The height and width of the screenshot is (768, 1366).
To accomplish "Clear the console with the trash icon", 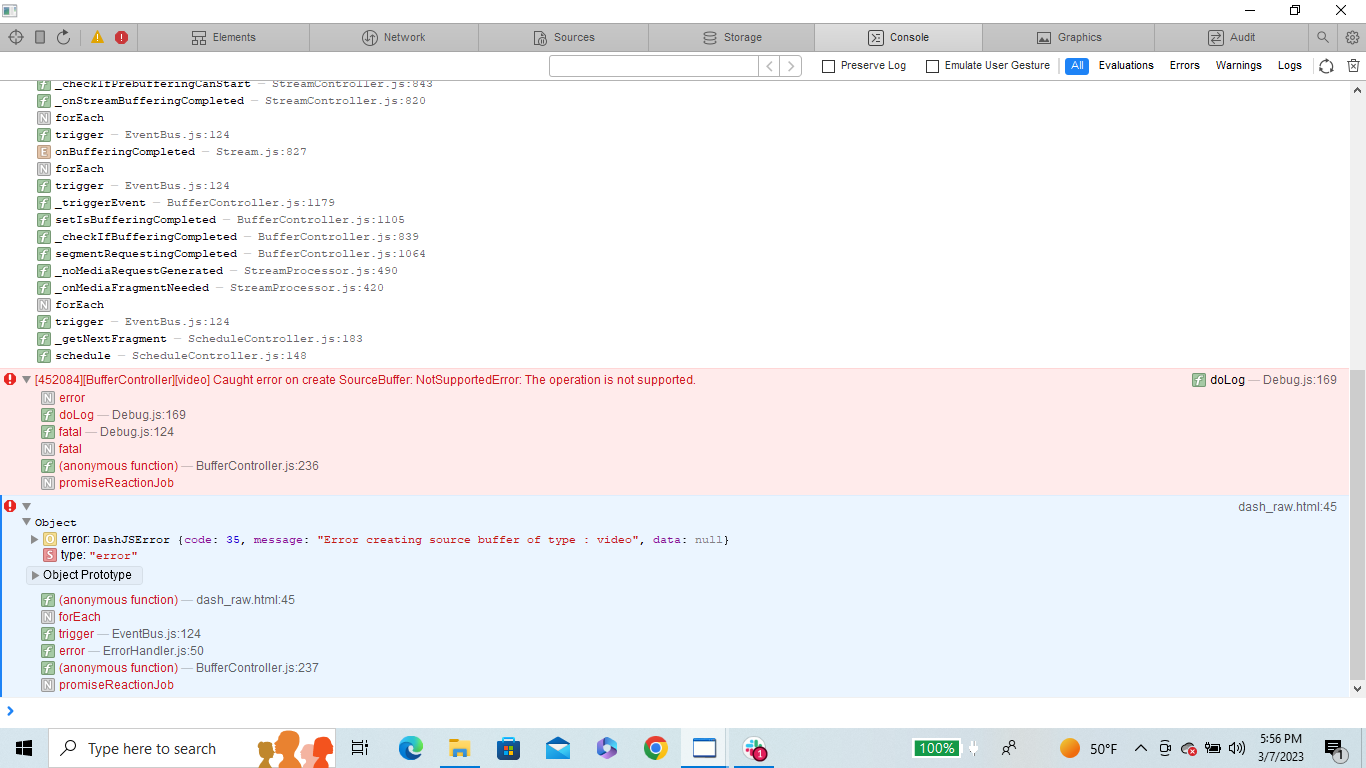I will (1355, 65).
